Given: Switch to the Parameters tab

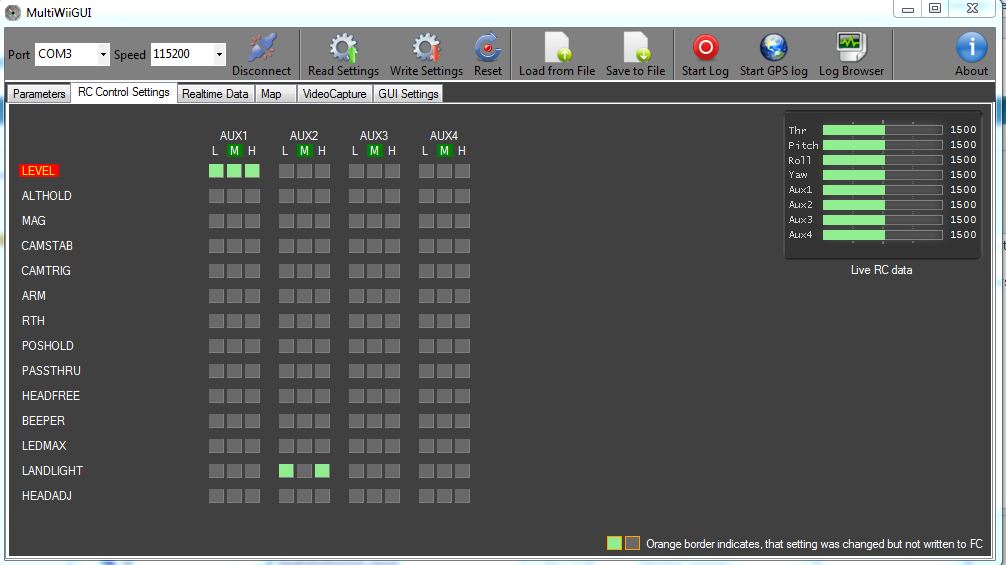Looking at the screenshot, I should coord(39,94).
